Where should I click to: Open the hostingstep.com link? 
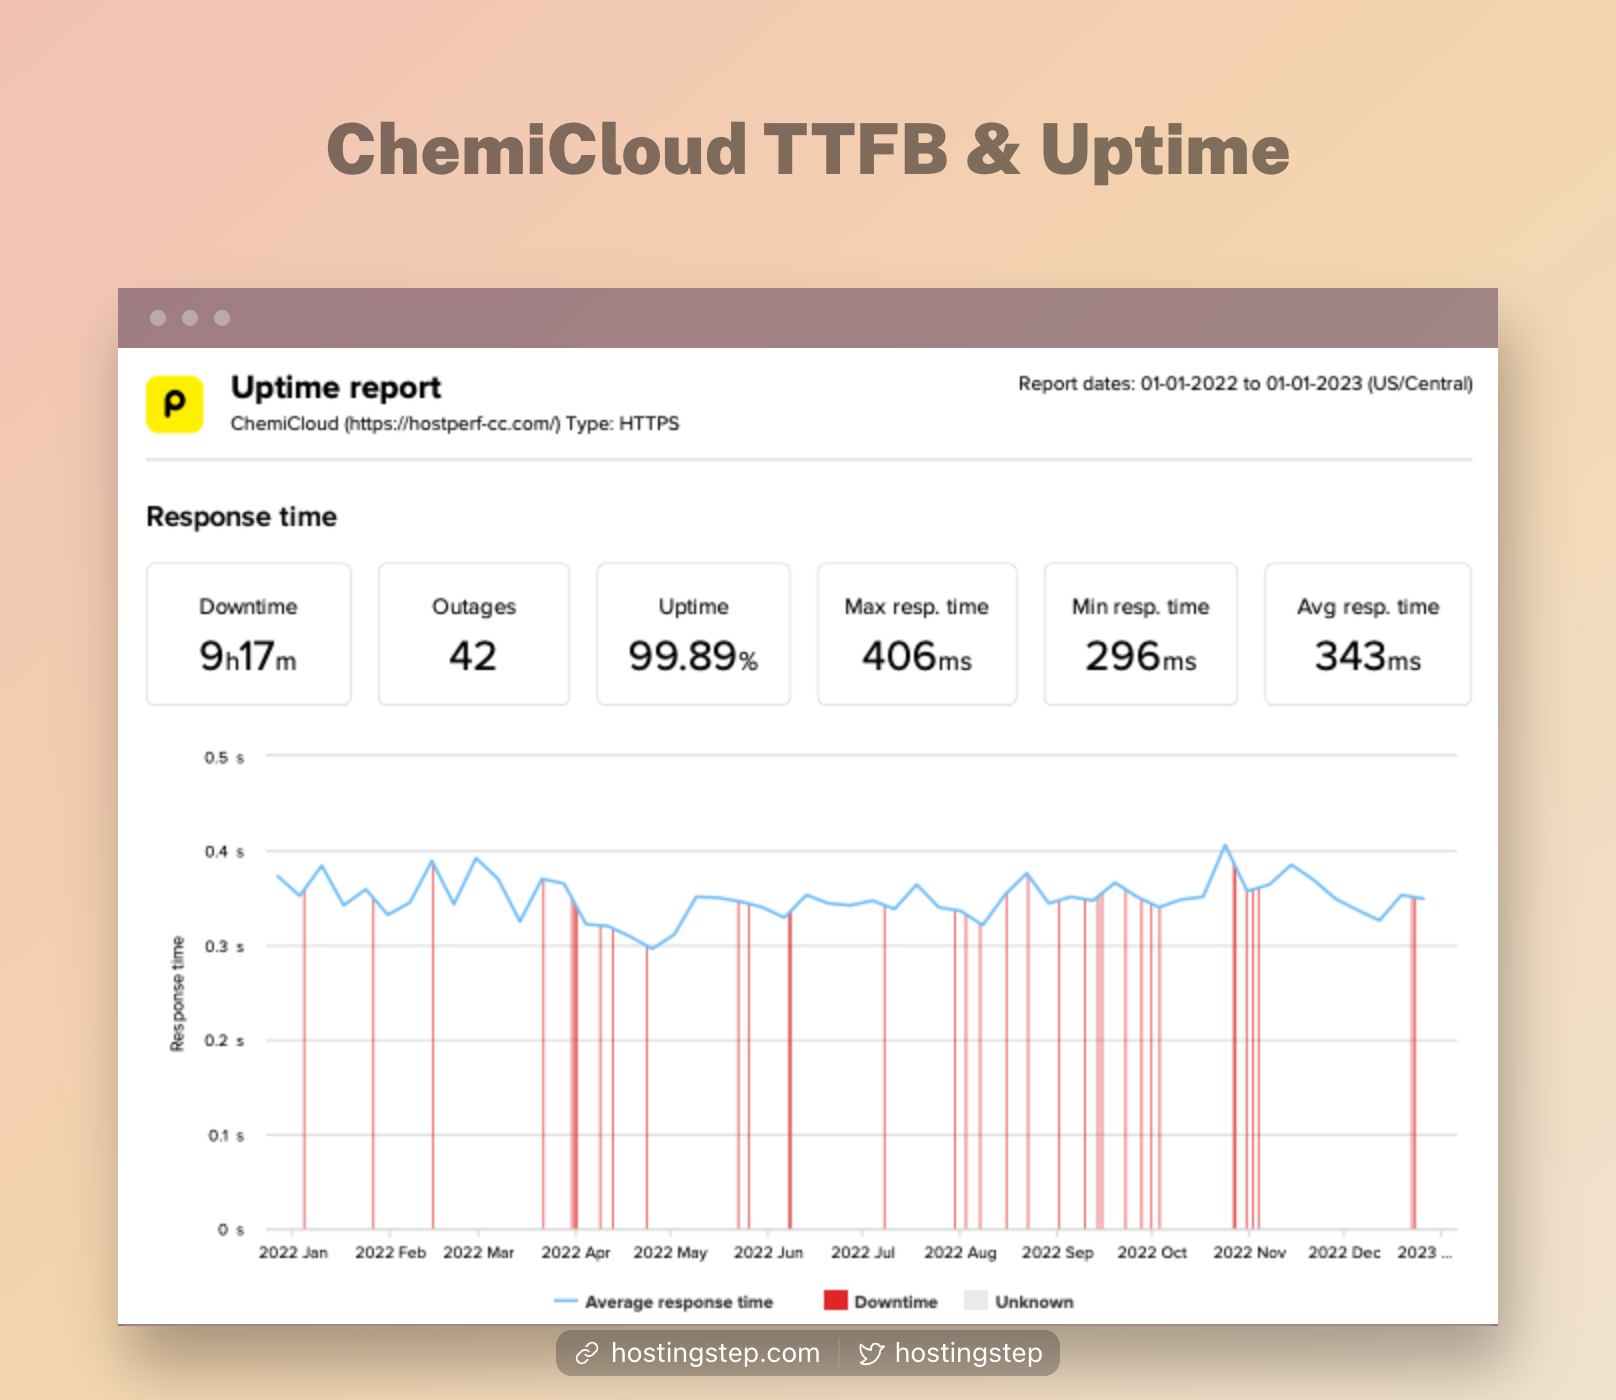[715, 1353]
